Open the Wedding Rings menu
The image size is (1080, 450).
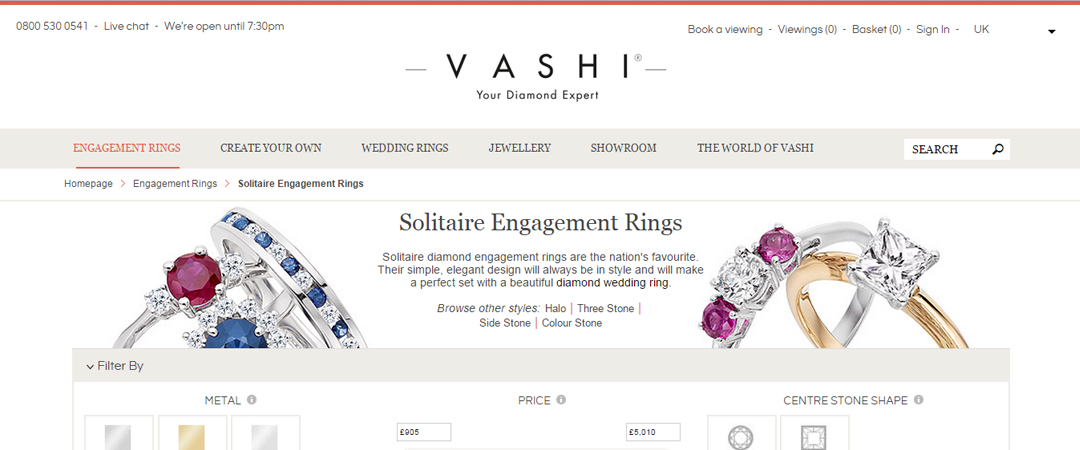[x=404, y=148]
